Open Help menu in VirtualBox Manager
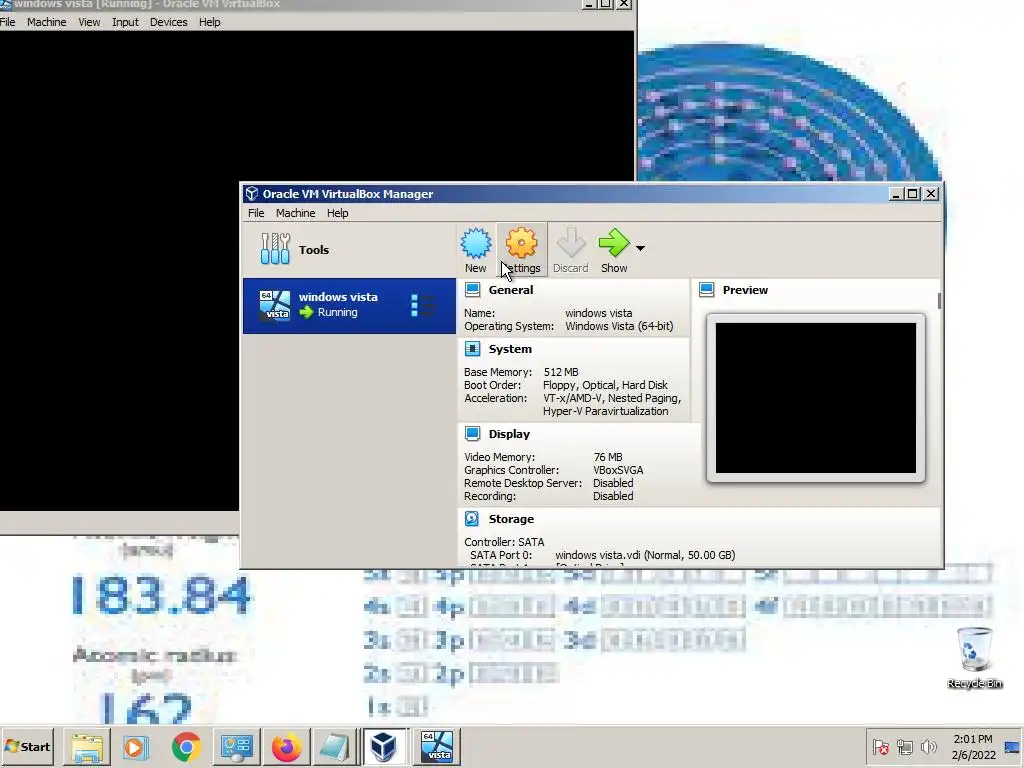The width and height of the screenshot is (1024, 768). pyautogui.click(x=338, y=213)
